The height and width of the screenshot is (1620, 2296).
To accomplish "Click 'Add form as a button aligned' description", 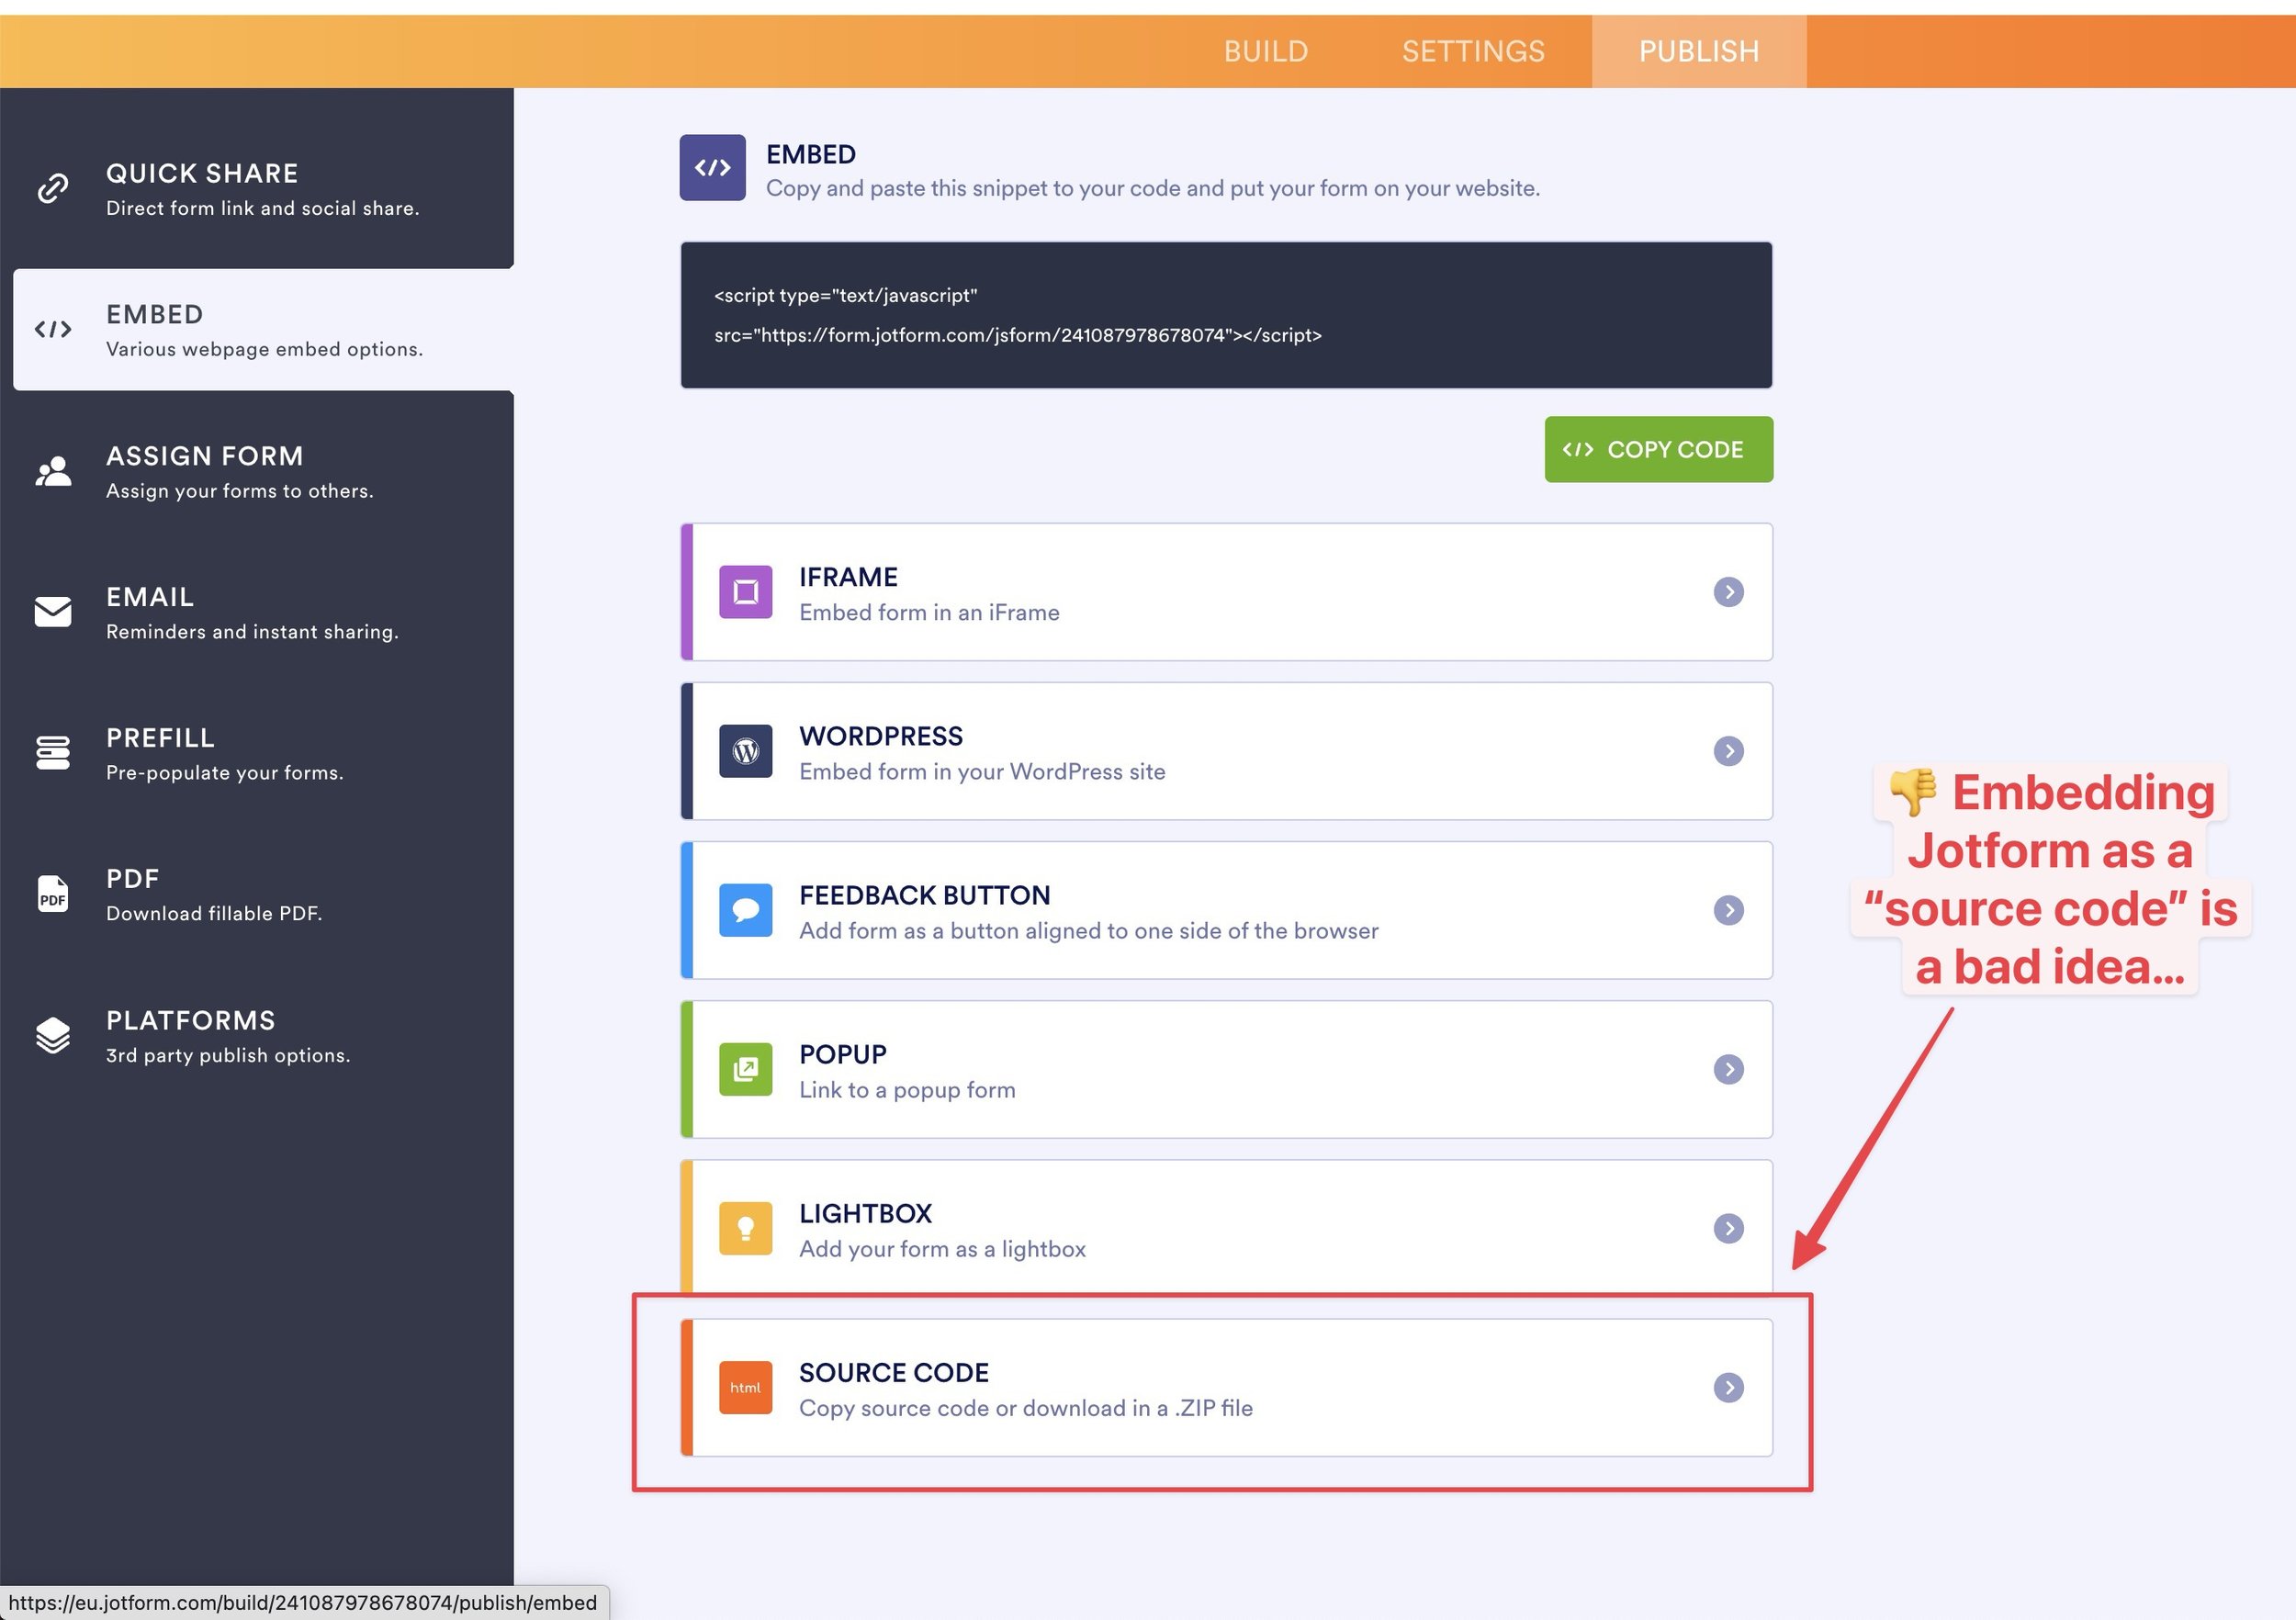I will click(1088, 930).
